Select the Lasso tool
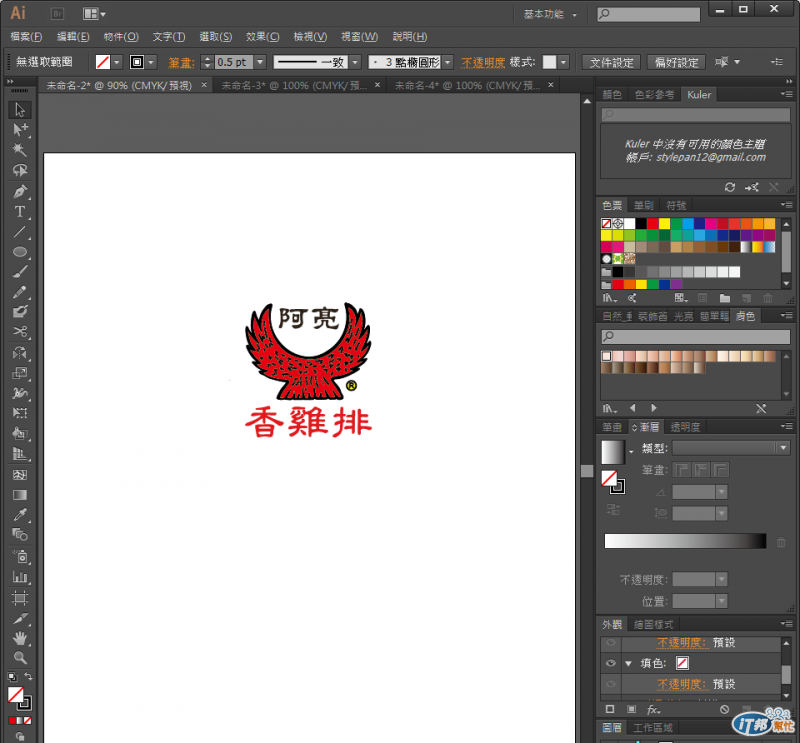This screenshot has height=743, width=800. (x=19, y=170)
